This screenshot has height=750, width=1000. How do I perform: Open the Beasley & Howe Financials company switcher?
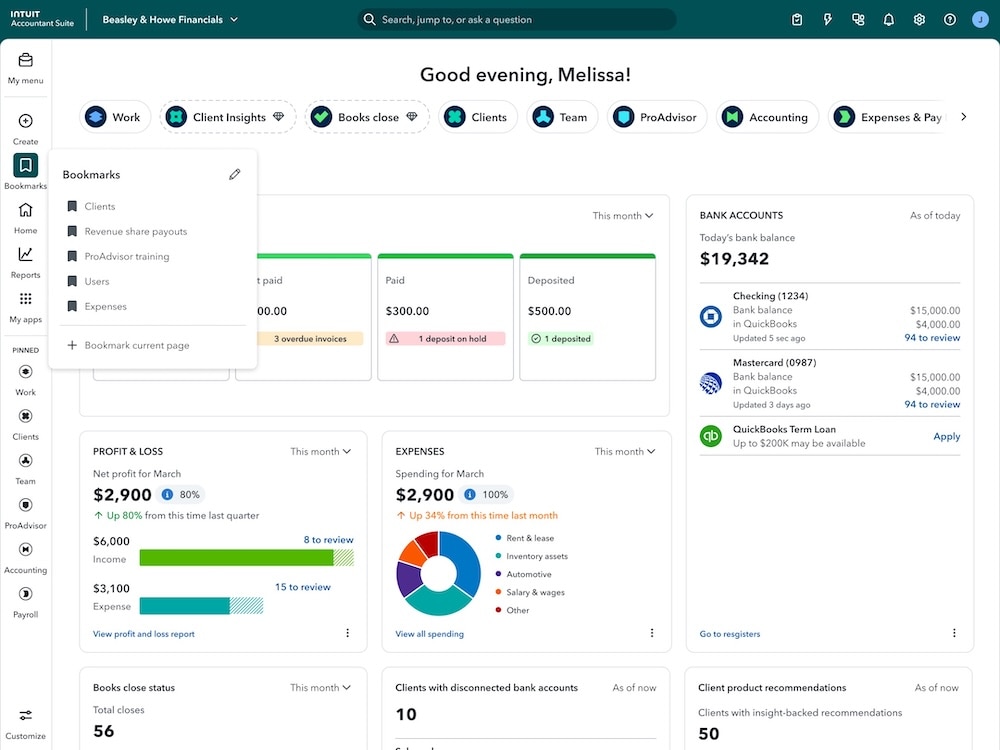pyautogui.click(x=170, y=18)
